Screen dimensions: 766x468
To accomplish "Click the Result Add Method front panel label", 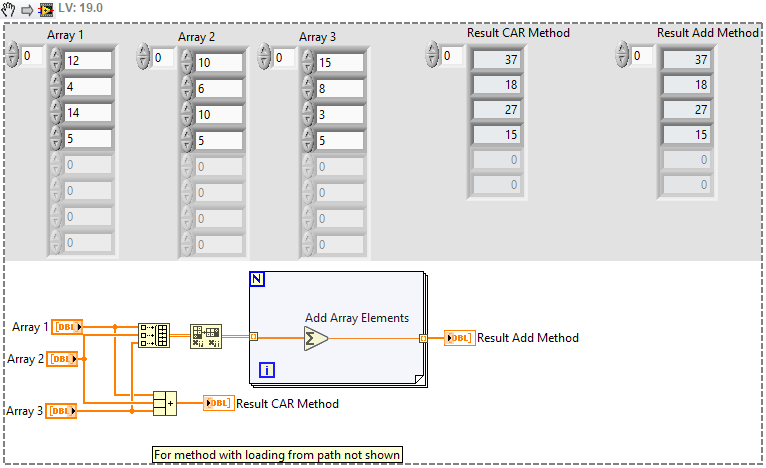I will click(708, 33).
